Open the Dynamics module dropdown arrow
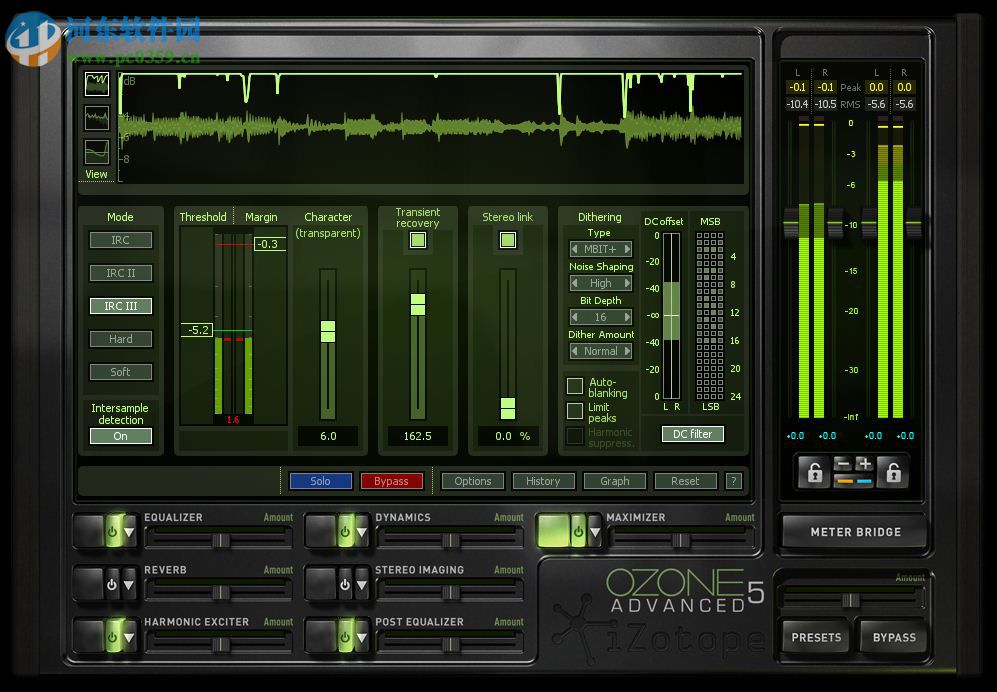The width and height of the screenshot is (997, 692). (x=362, y=532)
